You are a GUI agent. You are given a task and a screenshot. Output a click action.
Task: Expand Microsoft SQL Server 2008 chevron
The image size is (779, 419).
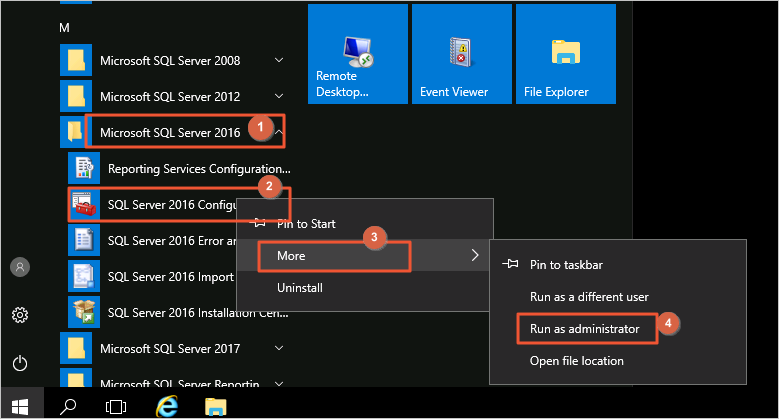(279, 60)
